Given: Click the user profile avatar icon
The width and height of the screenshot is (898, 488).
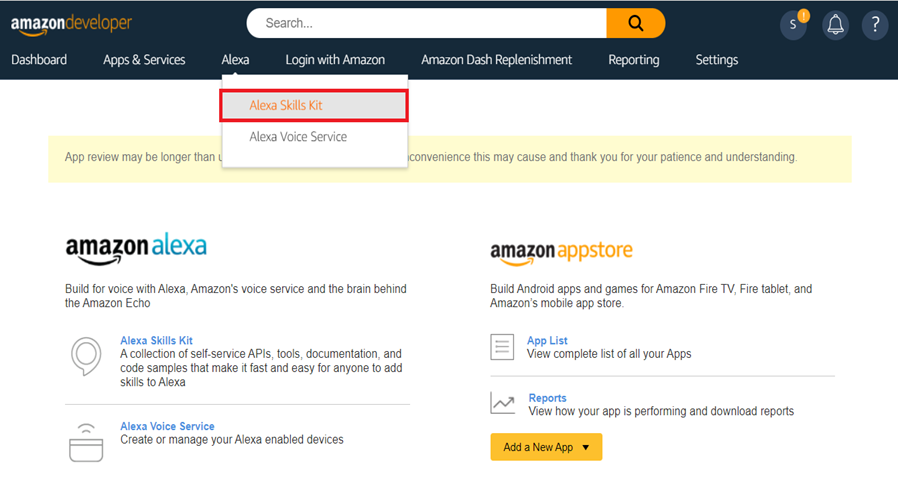Looking at the screenshot, I should [794, 25].
